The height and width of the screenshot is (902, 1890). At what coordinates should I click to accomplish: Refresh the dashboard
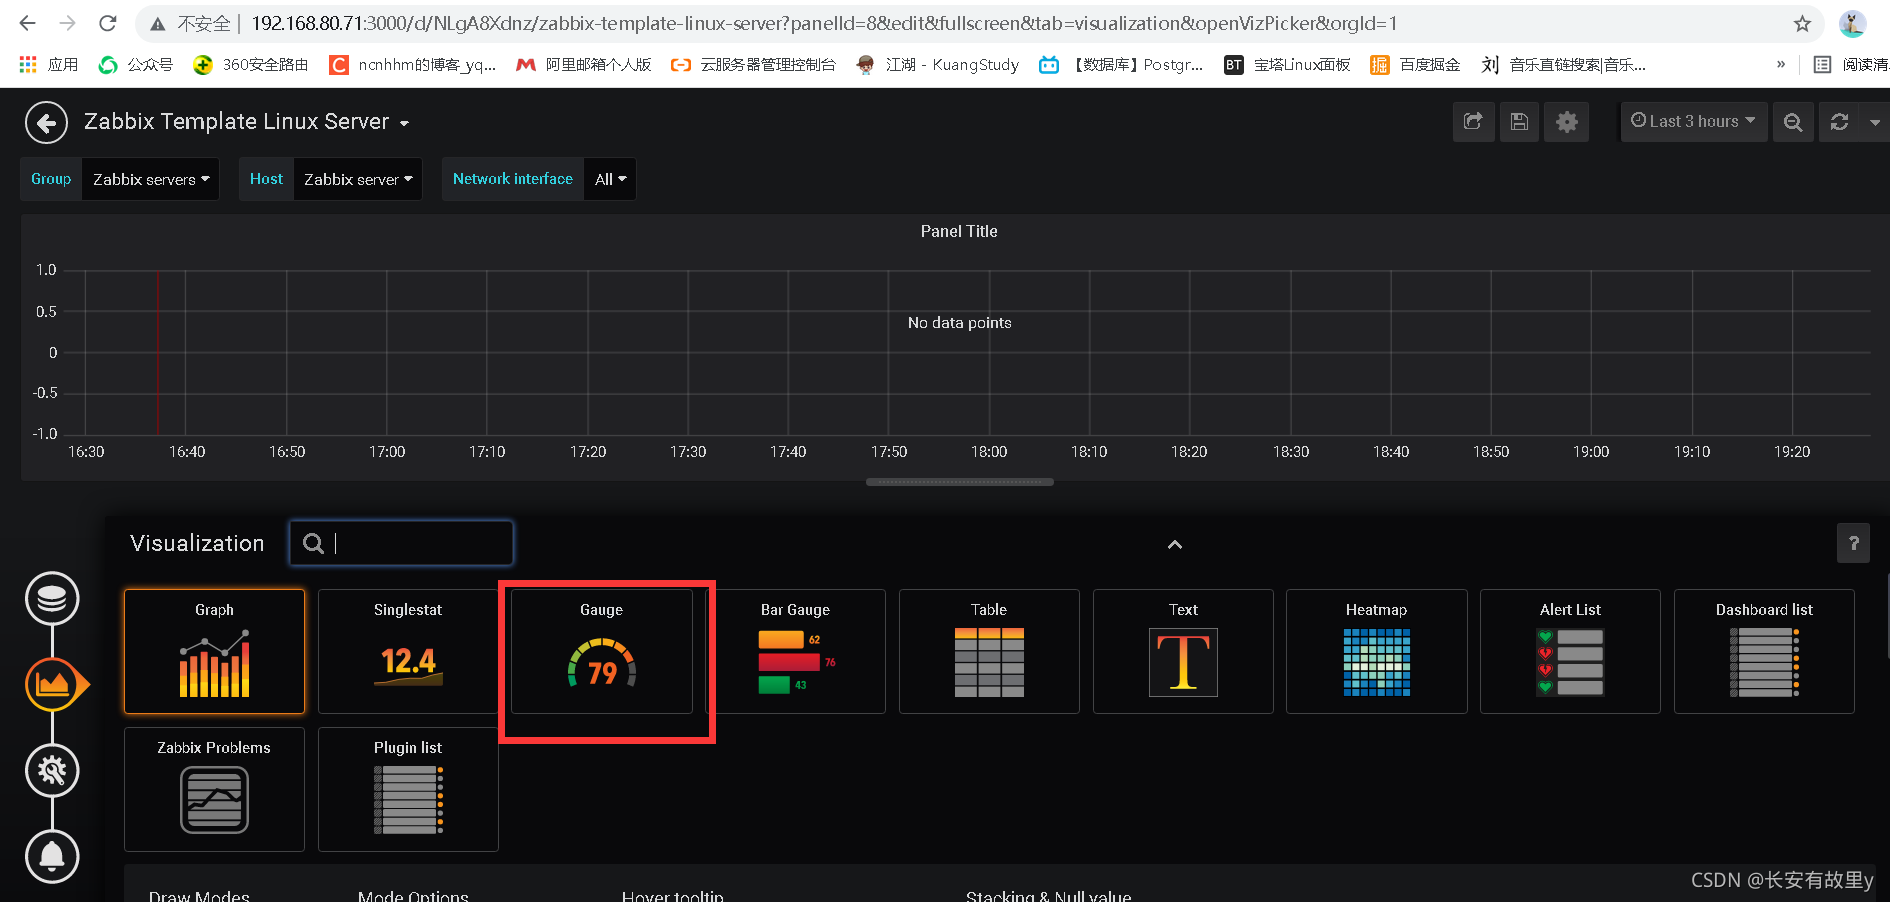(1839, 122)
